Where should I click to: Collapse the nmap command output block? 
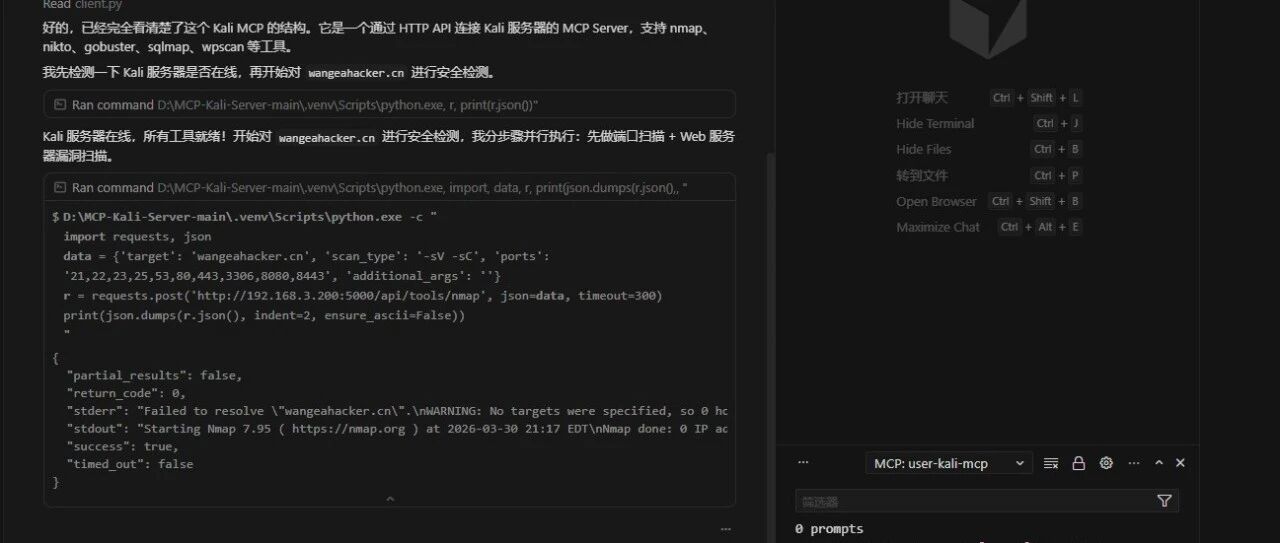[x=390, y=498]
